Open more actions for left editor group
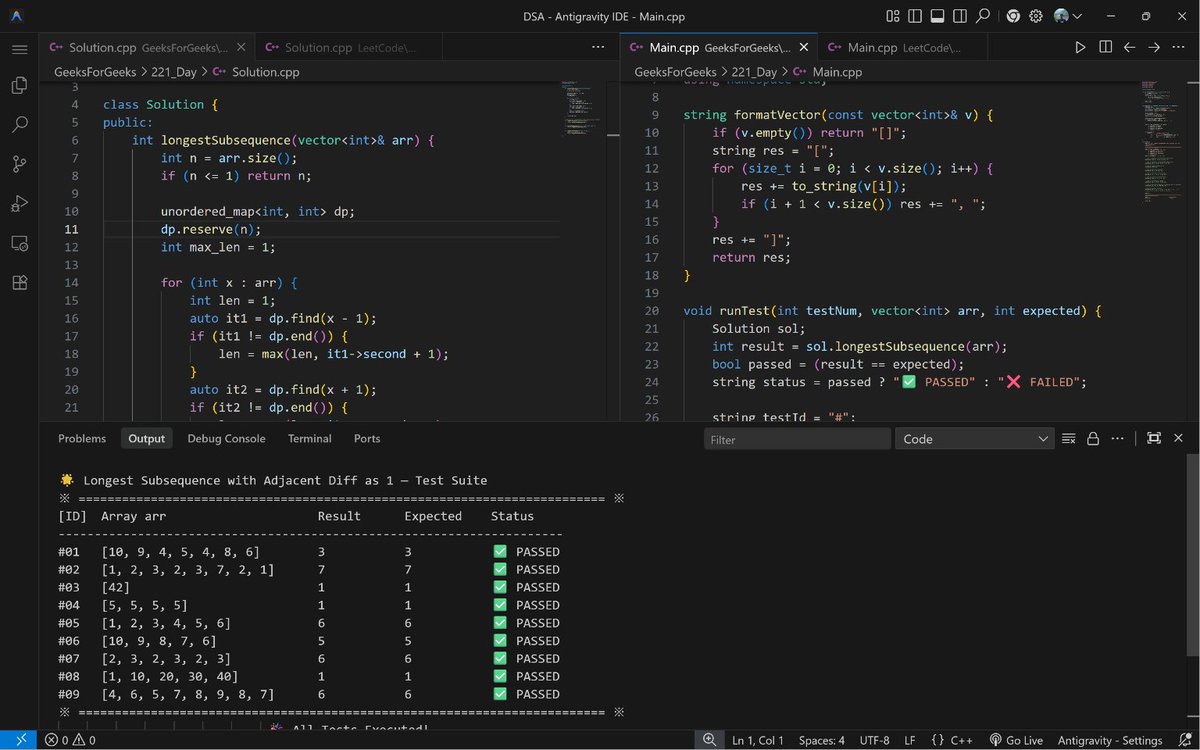 [598, 47]
